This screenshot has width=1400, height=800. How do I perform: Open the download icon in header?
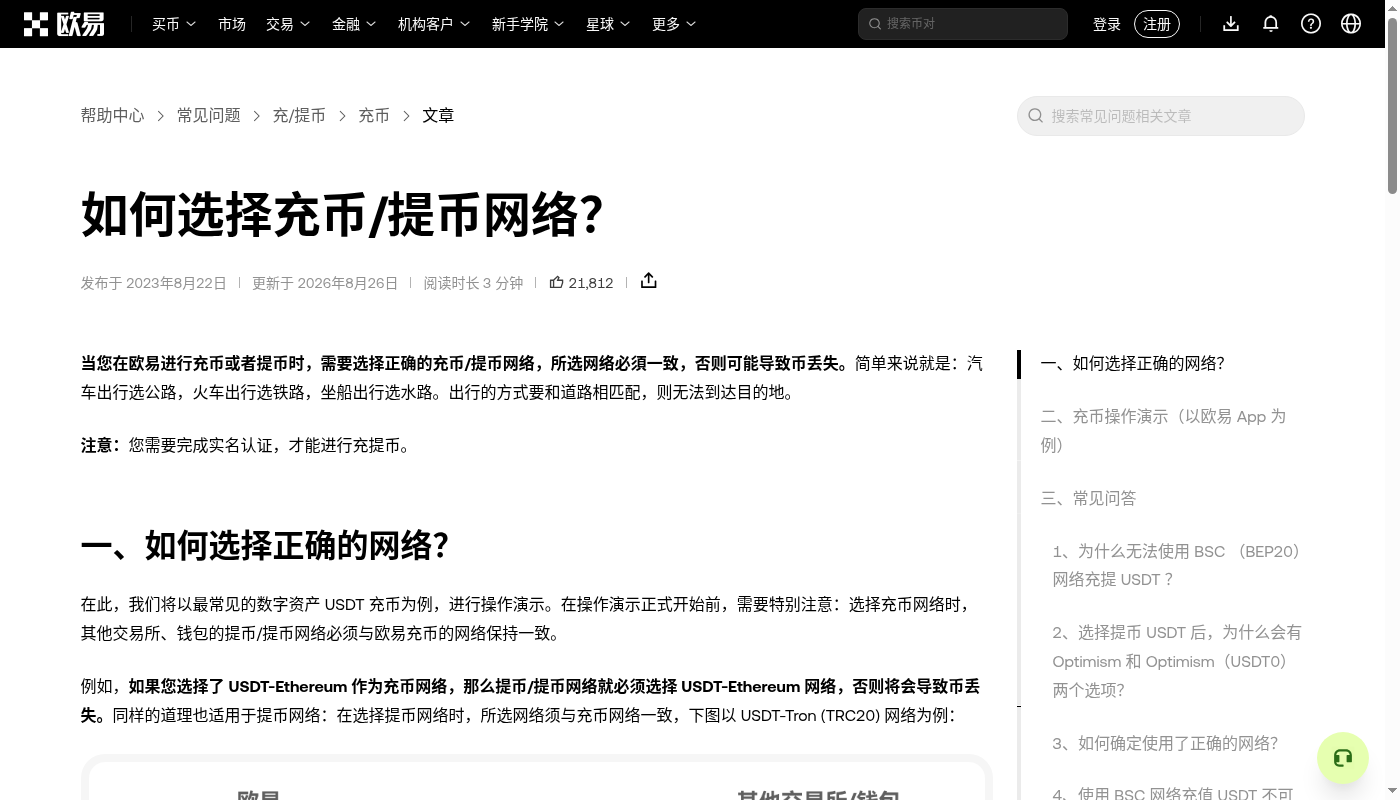tap(1231, 24)
